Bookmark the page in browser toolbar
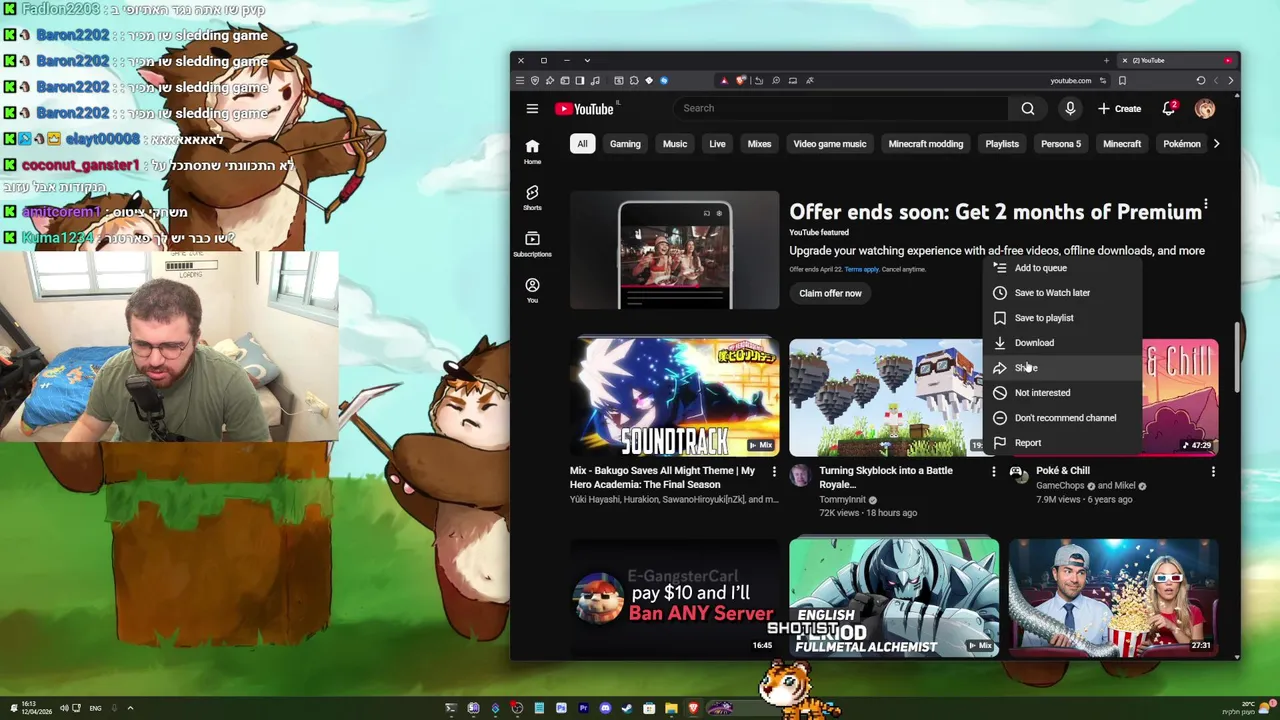 pos(1122,80)
